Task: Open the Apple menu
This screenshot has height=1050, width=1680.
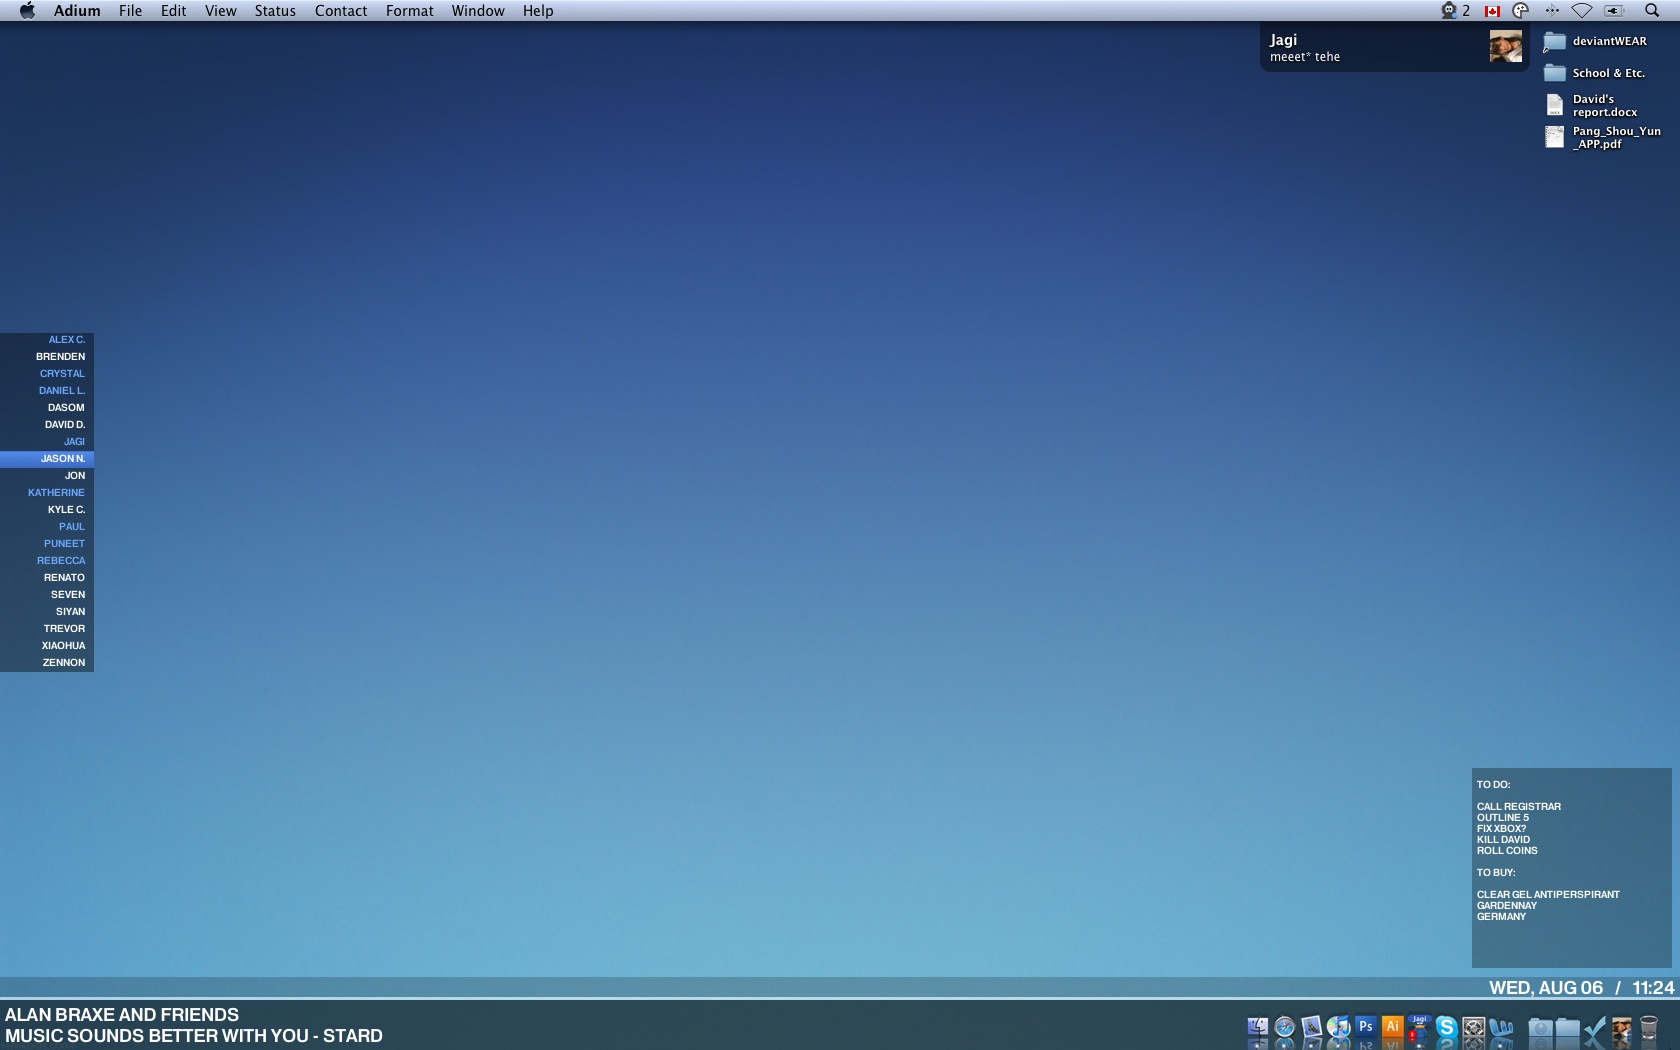Action: click(27, 11)
